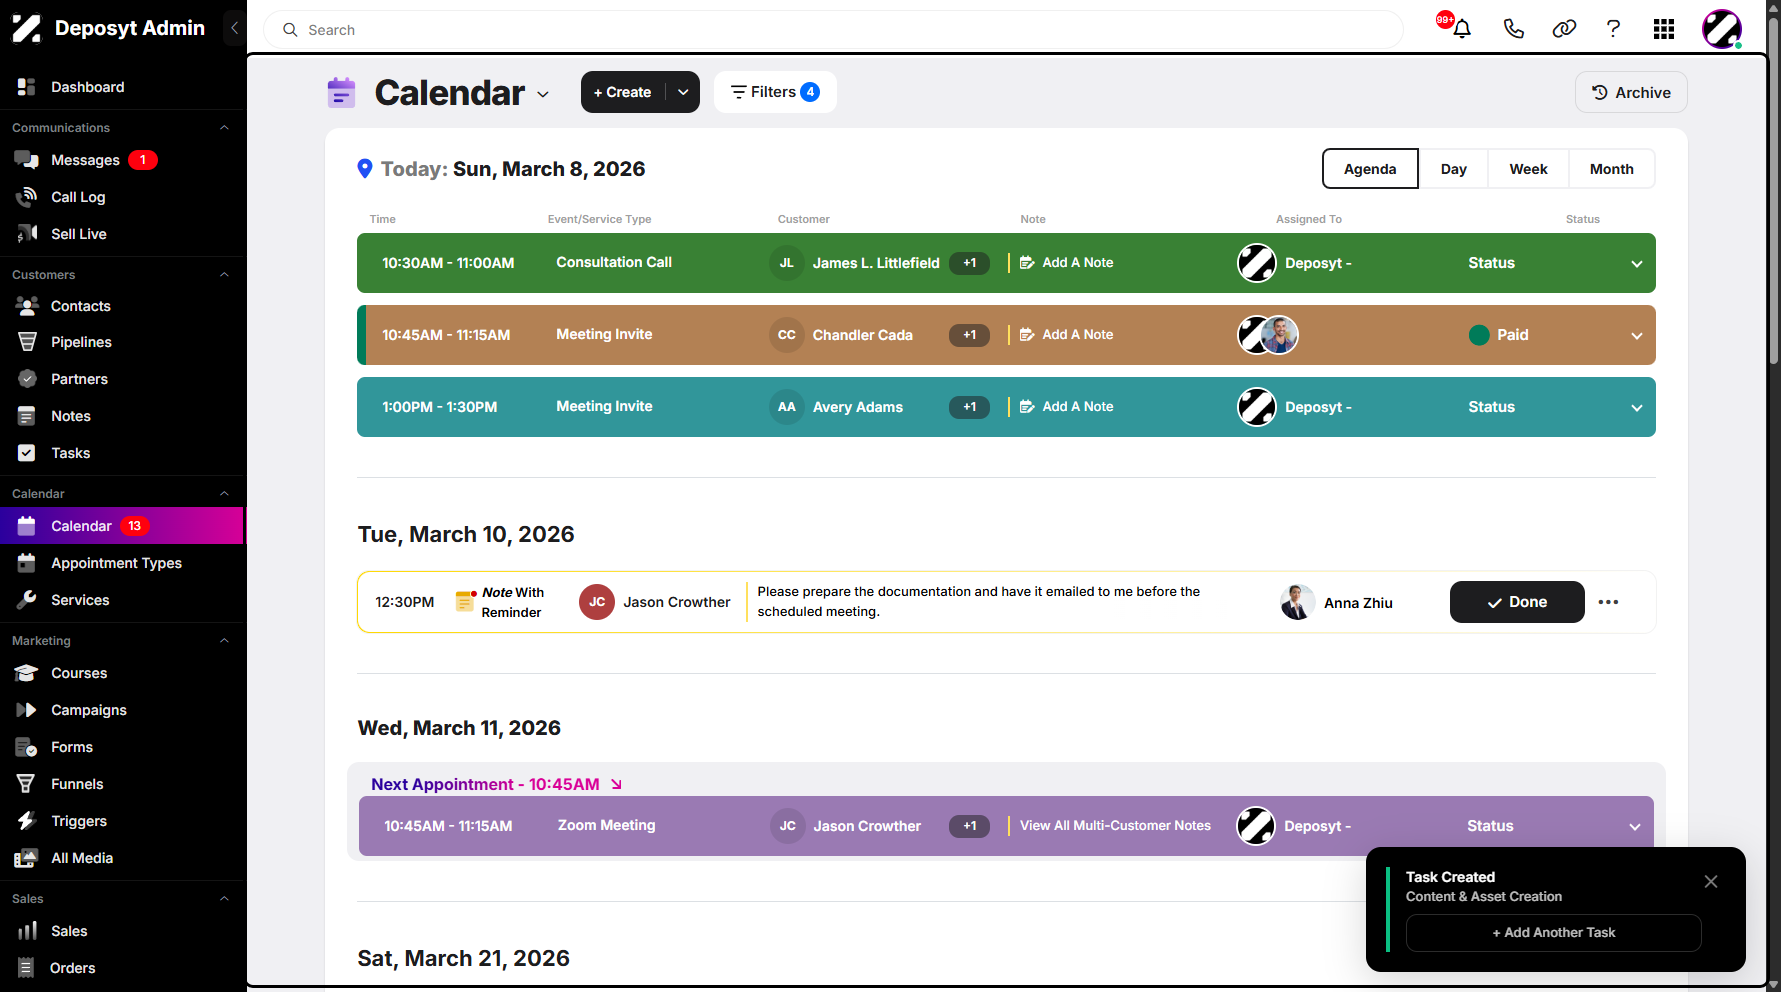The height and width of the screenshot is (992, 1781).
Task: Collapse the sidebar with arrow icon
Action: pyautogui.click(x=234, y=28)
